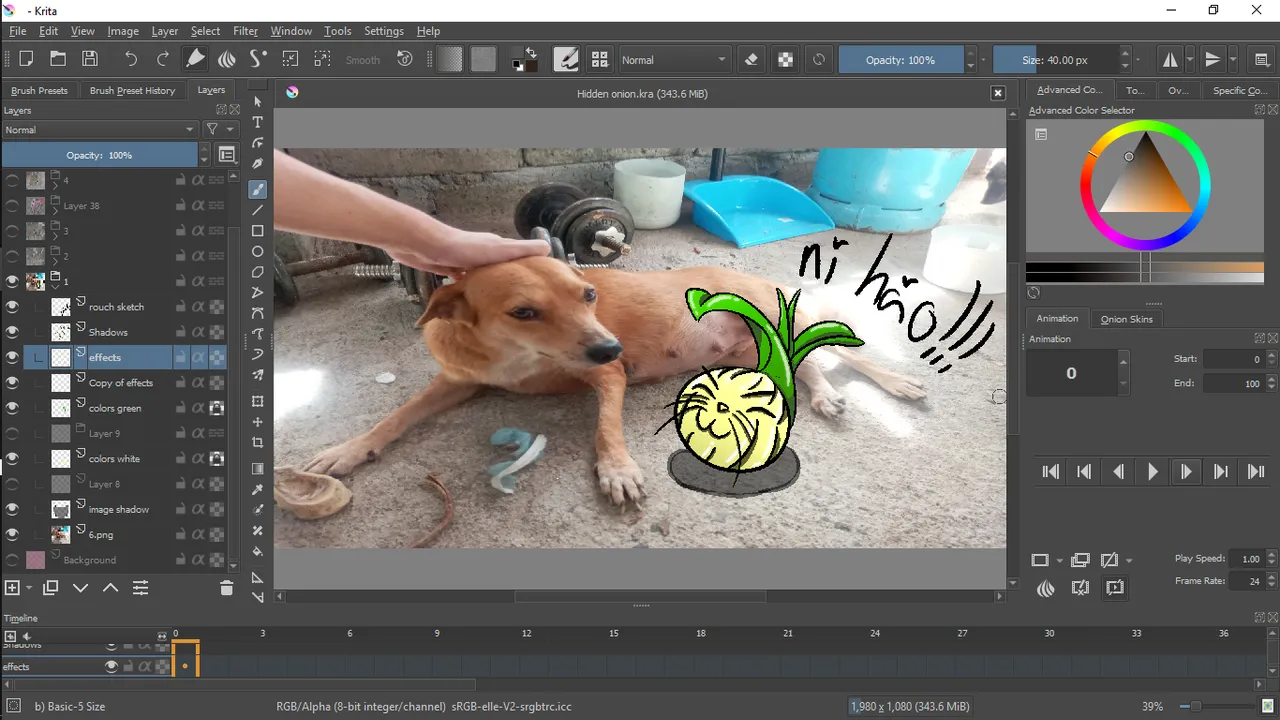This screenshot has height=720, width=1280.
Task: Click the preserve alpha checkerboard icon
Action: (786, 59)
